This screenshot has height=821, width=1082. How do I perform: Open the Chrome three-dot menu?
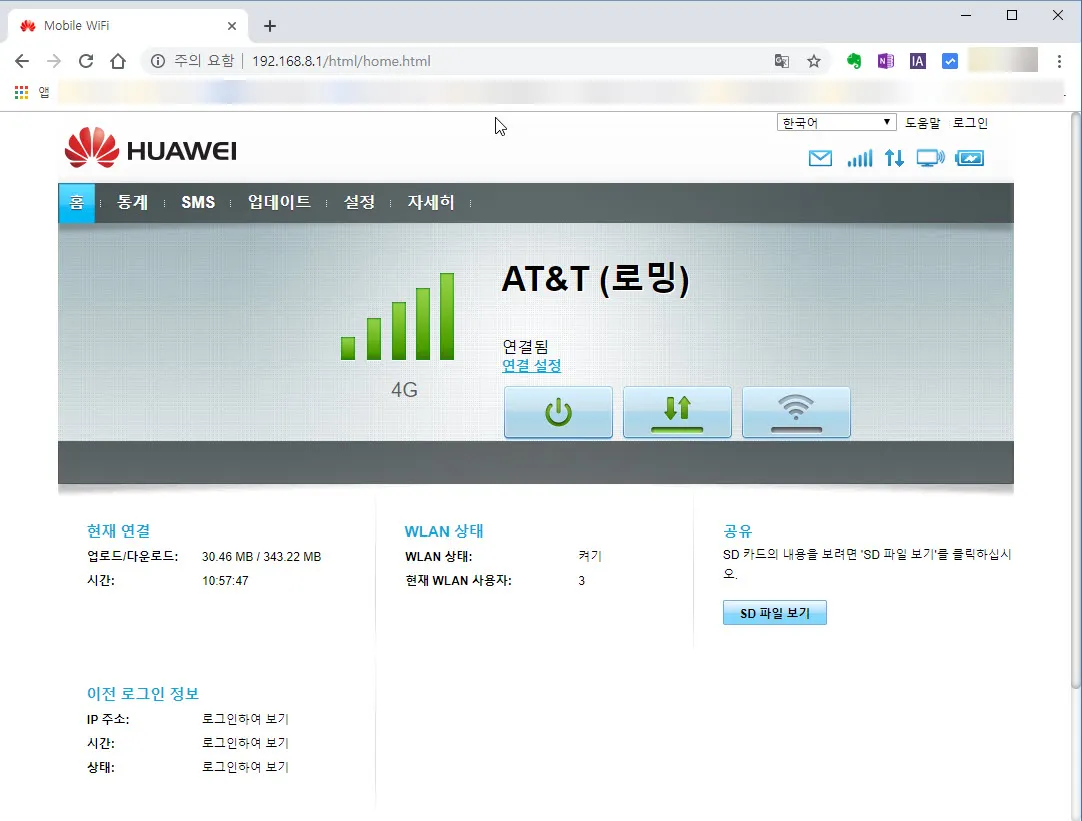coord(1060,61)
